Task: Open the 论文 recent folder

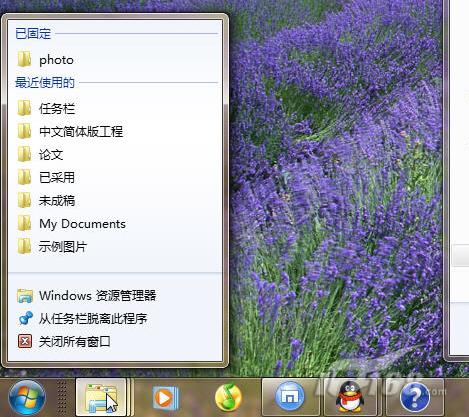Action: (115, 155)
